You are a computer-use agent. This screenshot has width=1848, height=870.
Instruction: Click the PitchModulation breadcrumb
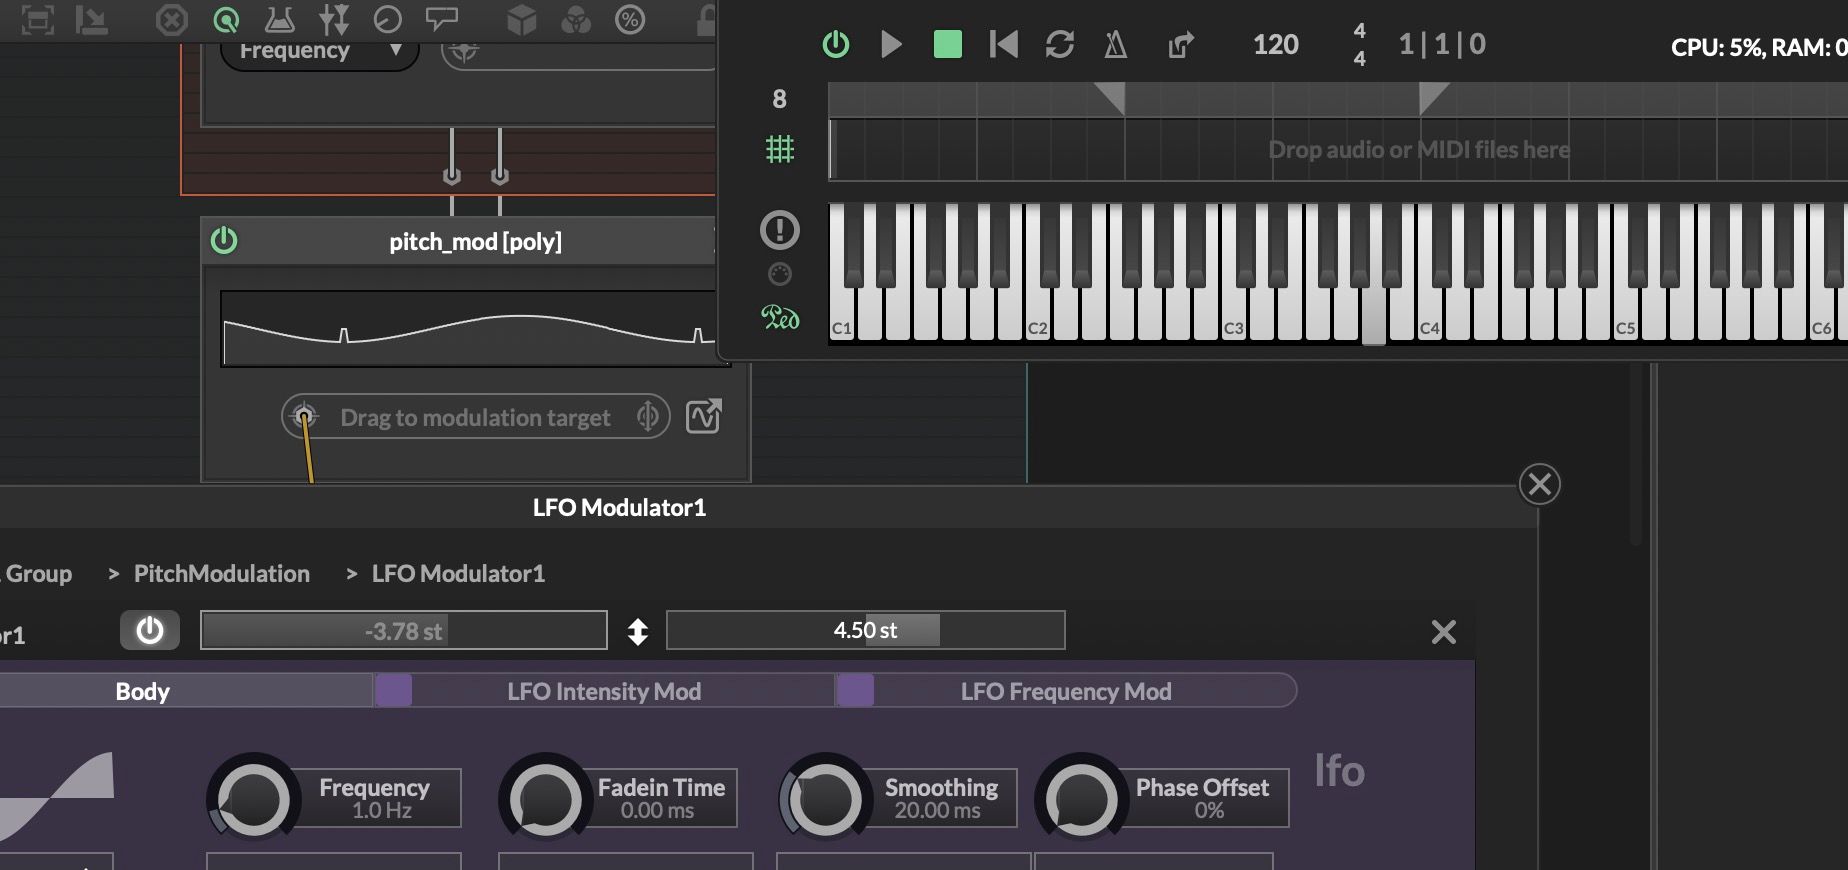[222, 574]
